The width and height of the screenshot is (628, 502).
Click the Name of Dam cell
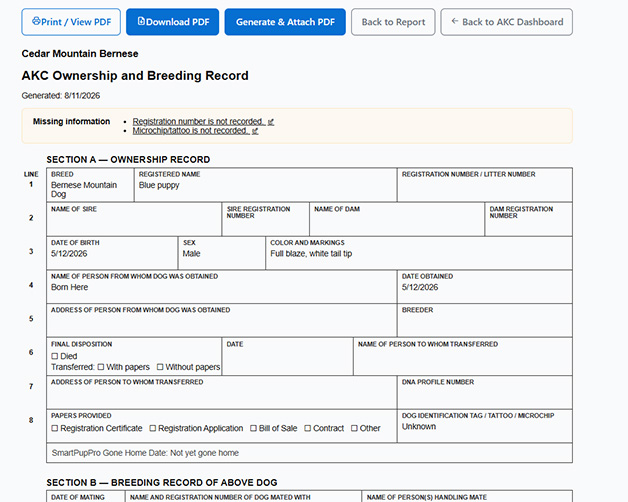tap(397, 219)
